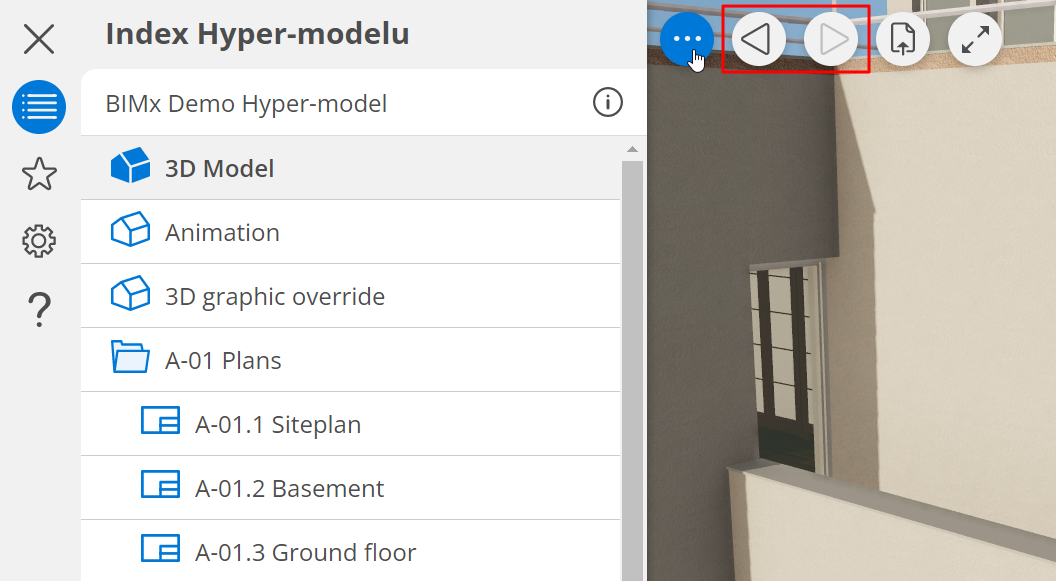Viewport: 1056px width, 581px height.
Task: Open the index list view icon
Action: pyautogui.click(x=39, y=106)
